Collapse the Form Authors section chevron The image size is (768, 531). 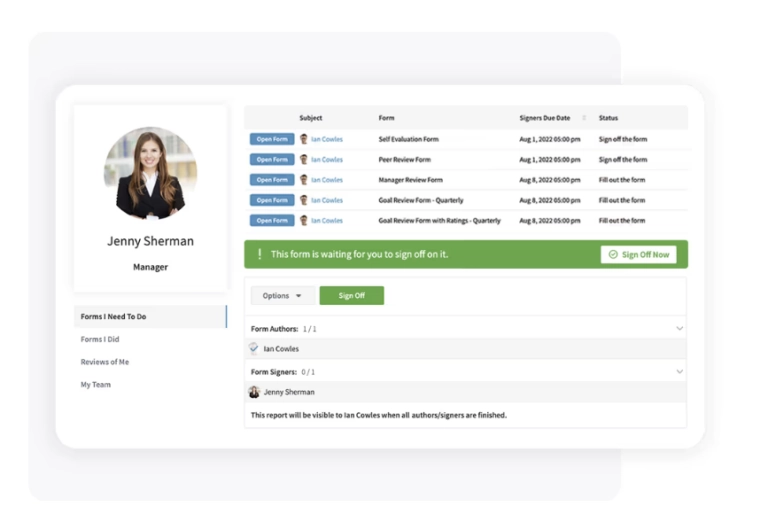tap(679, 328)
